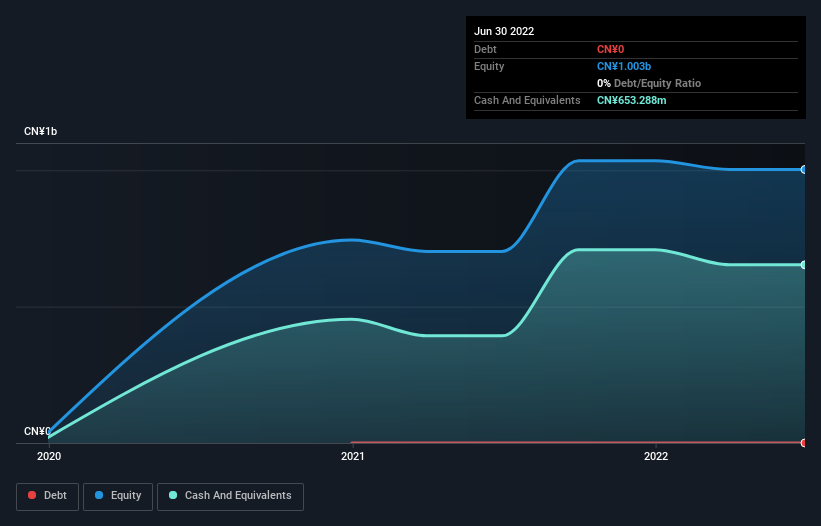Click Cash And Equivalents label in tooltip
821x526 pixels.
[527, 100]
